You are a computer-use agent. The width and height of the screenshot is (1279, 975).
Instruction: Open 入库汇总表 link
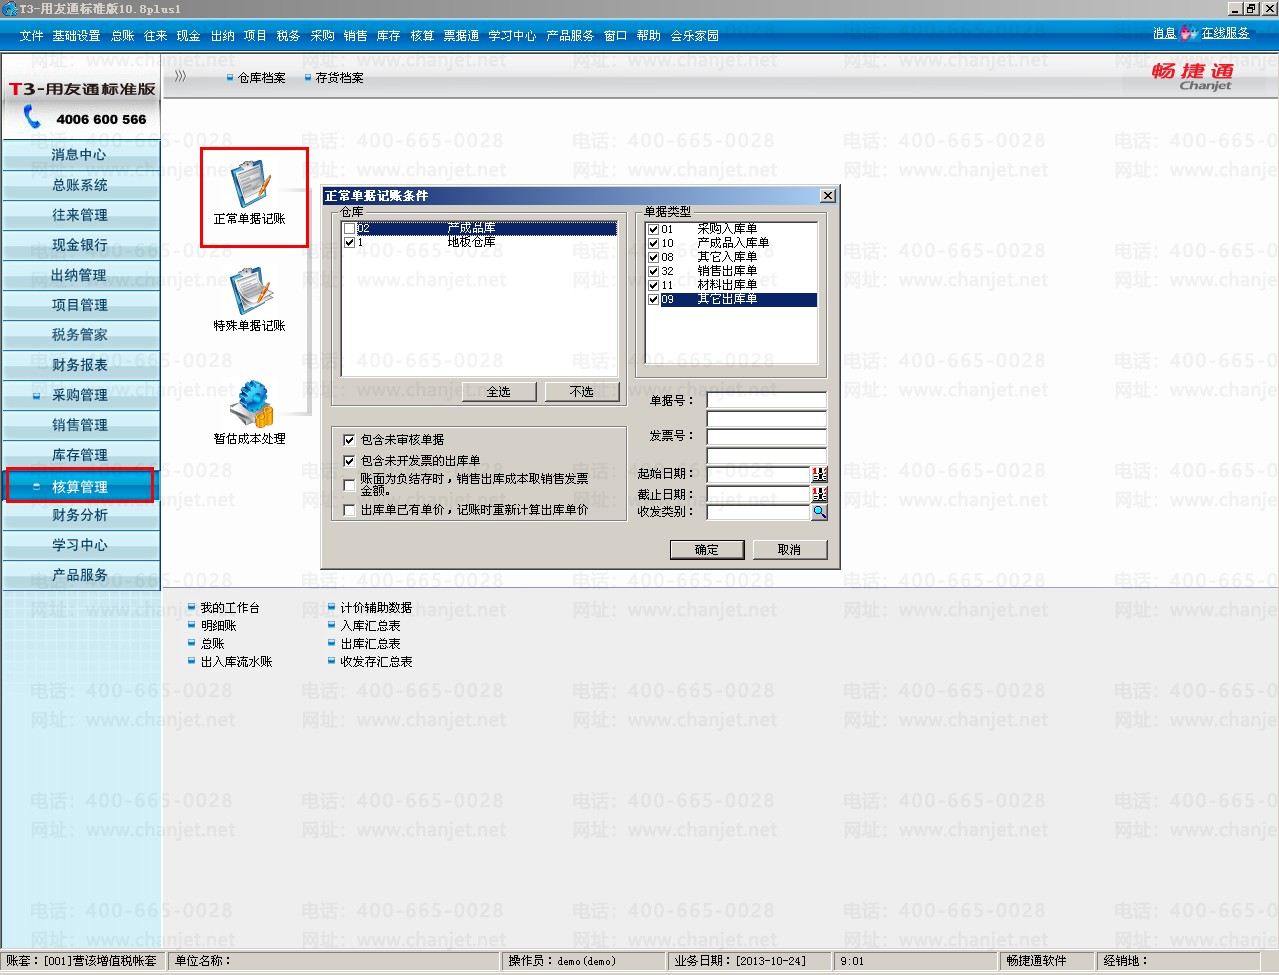[370, 626]
